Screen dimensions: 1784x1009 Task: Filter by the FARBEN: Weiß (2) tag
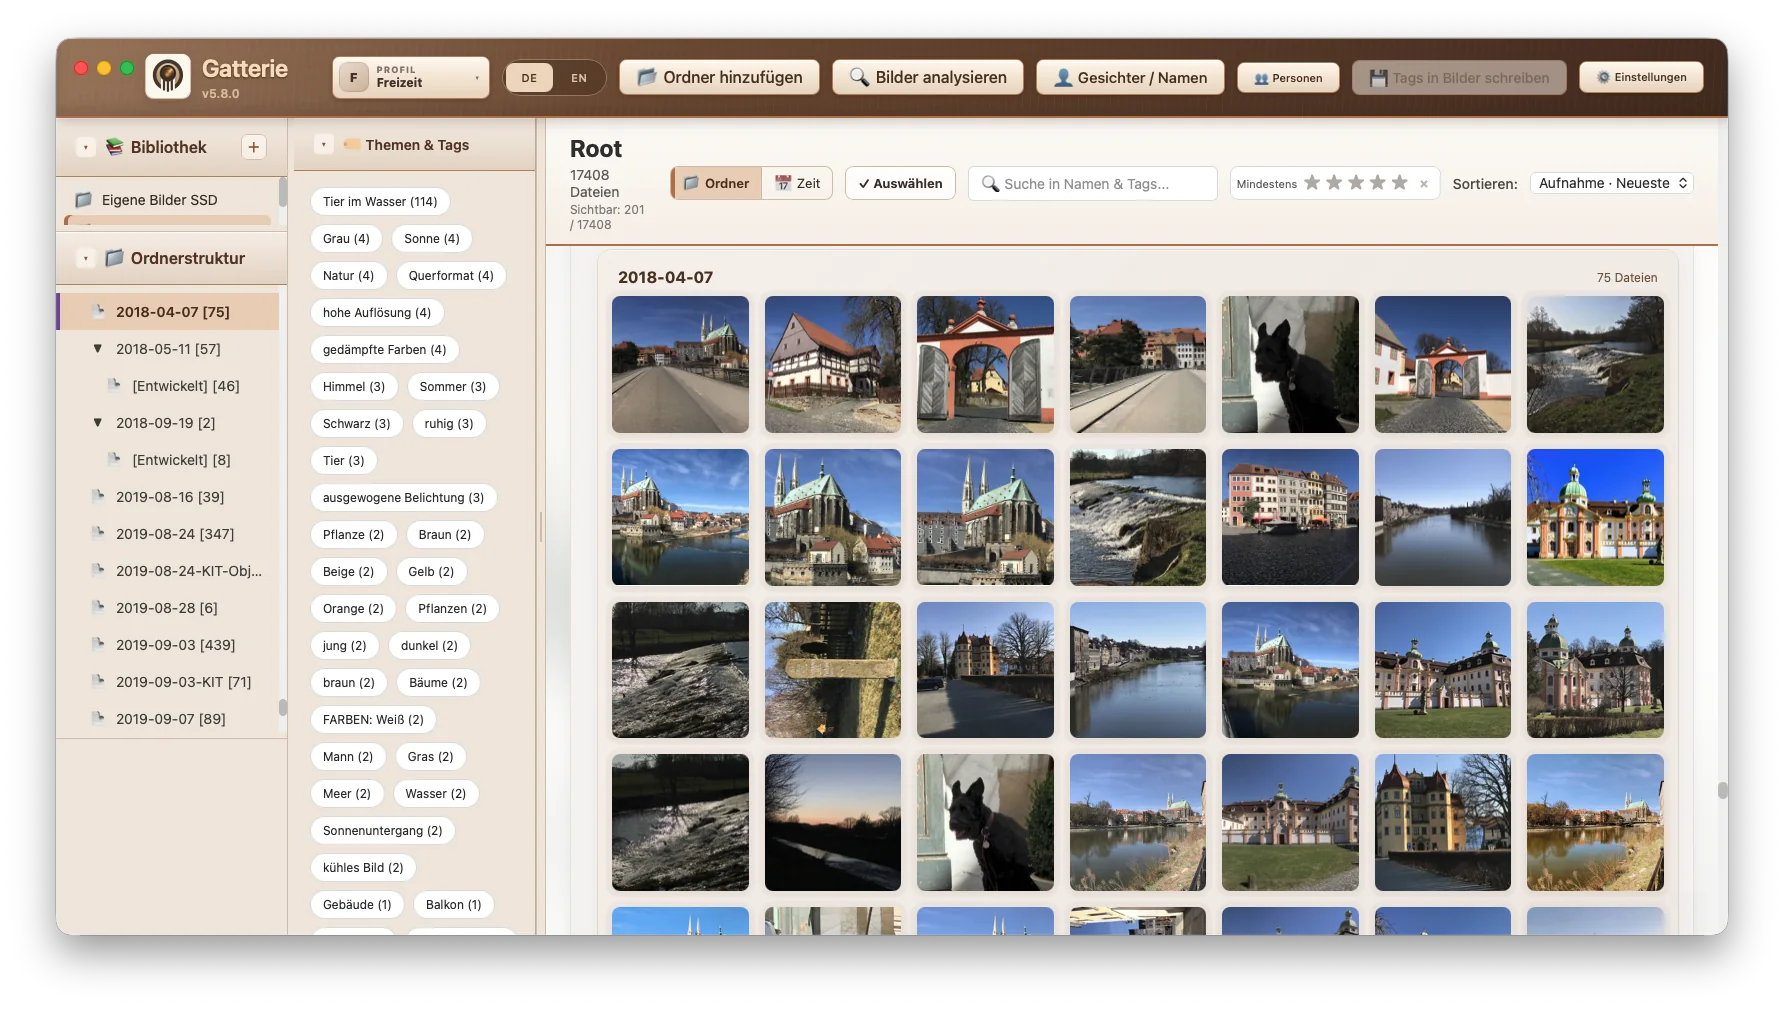[373, 719]
